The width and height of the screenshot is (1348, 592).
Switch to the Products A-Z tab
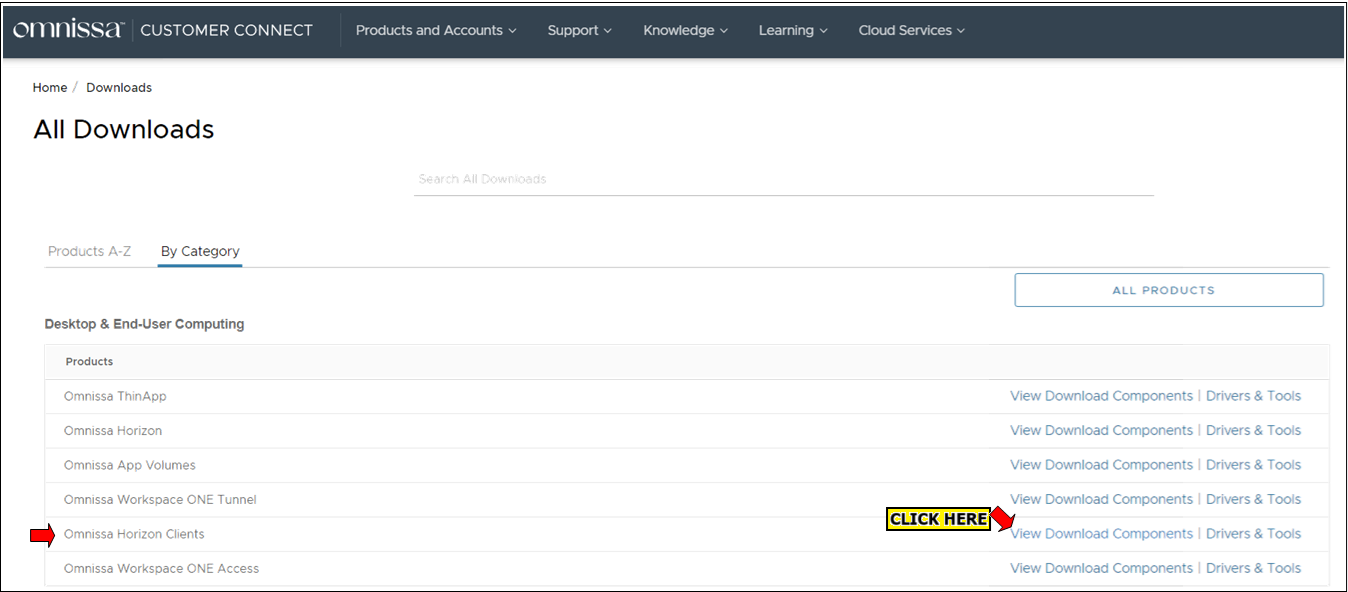(90, 251)
